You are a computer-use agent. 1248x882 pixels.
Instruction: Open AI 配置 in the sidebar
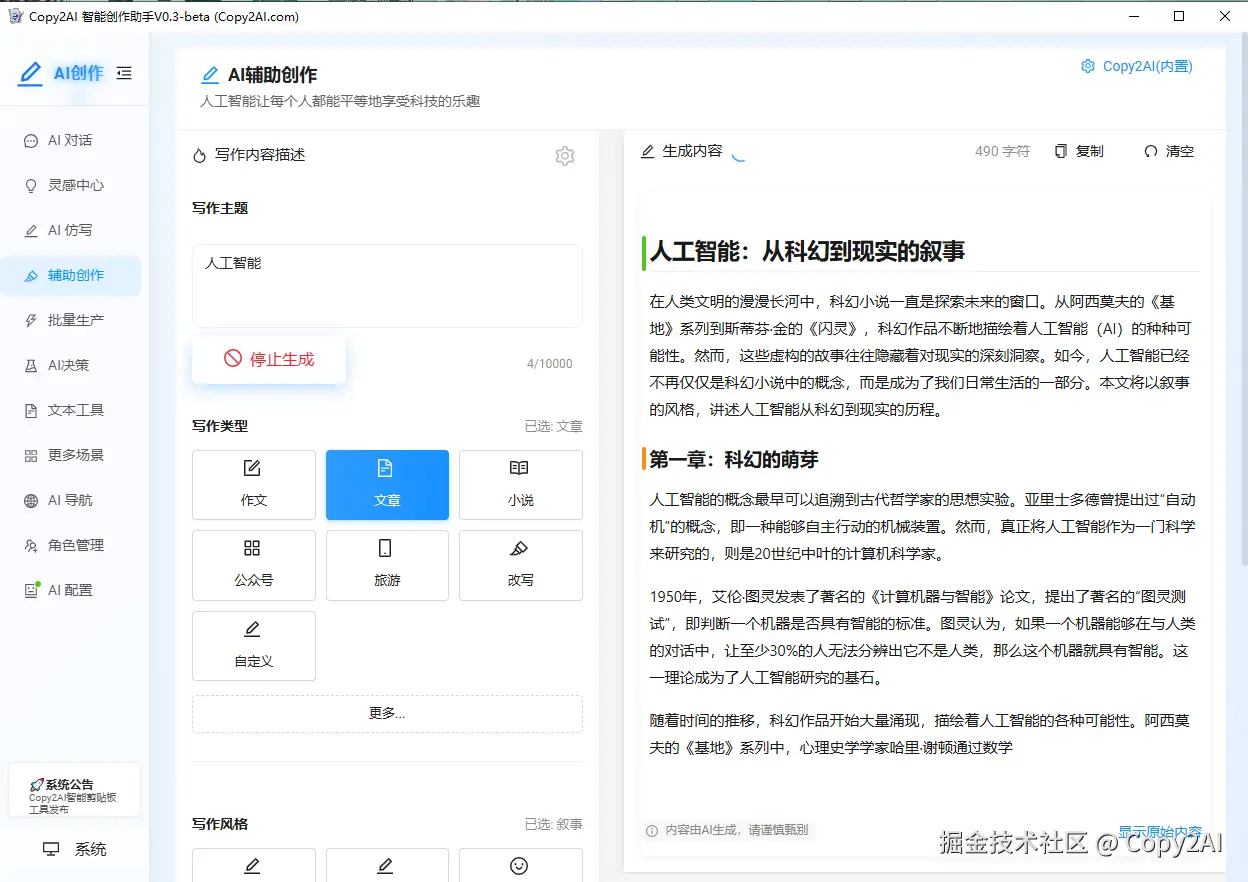(70, 590)
